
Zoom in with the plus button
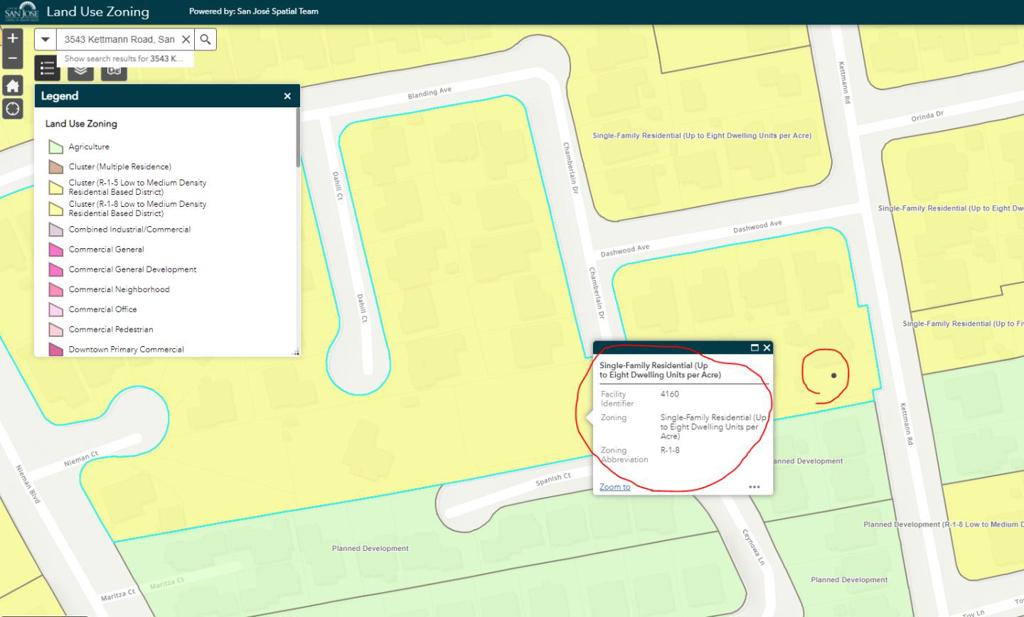[12, 39]
